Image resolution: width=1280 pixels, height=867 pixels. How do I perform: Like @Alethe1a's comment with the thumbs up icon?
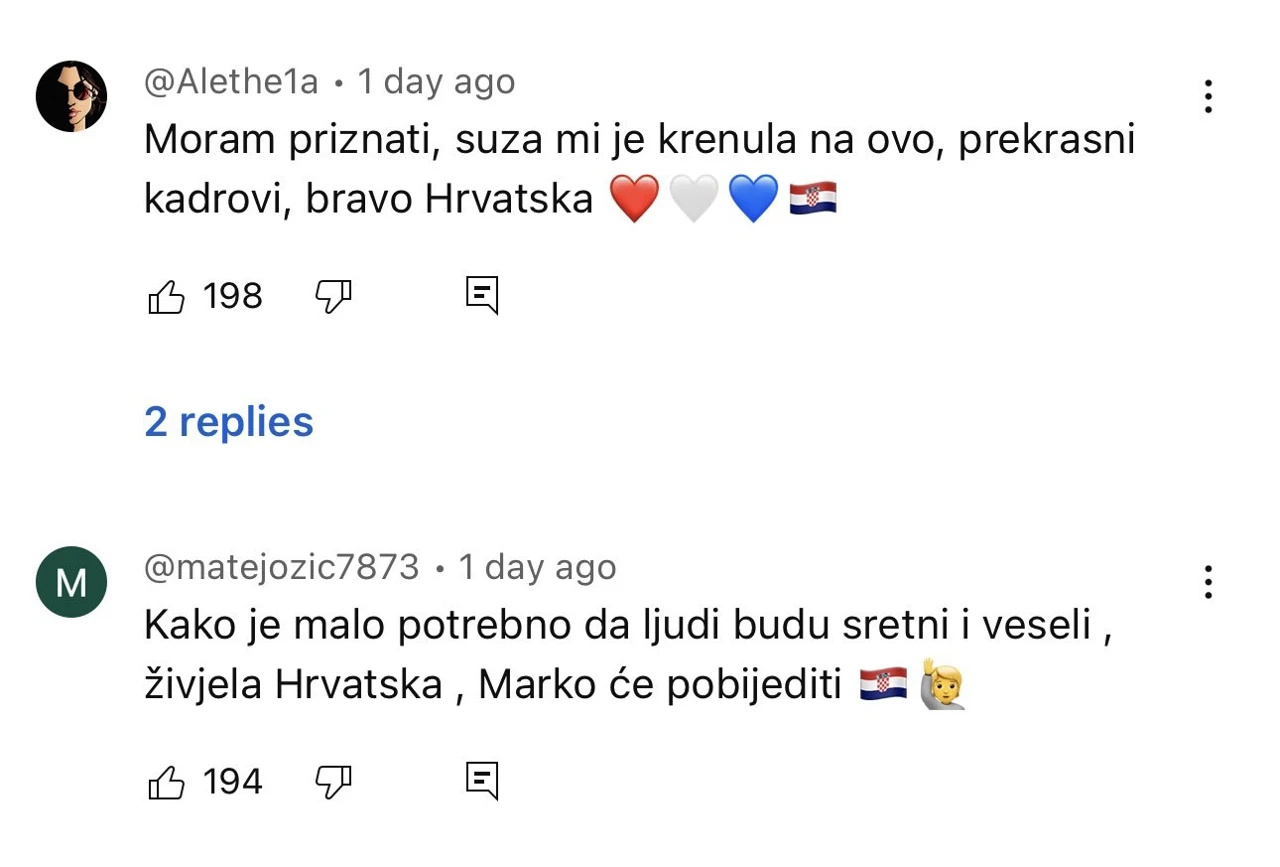[x=166, y=295]
